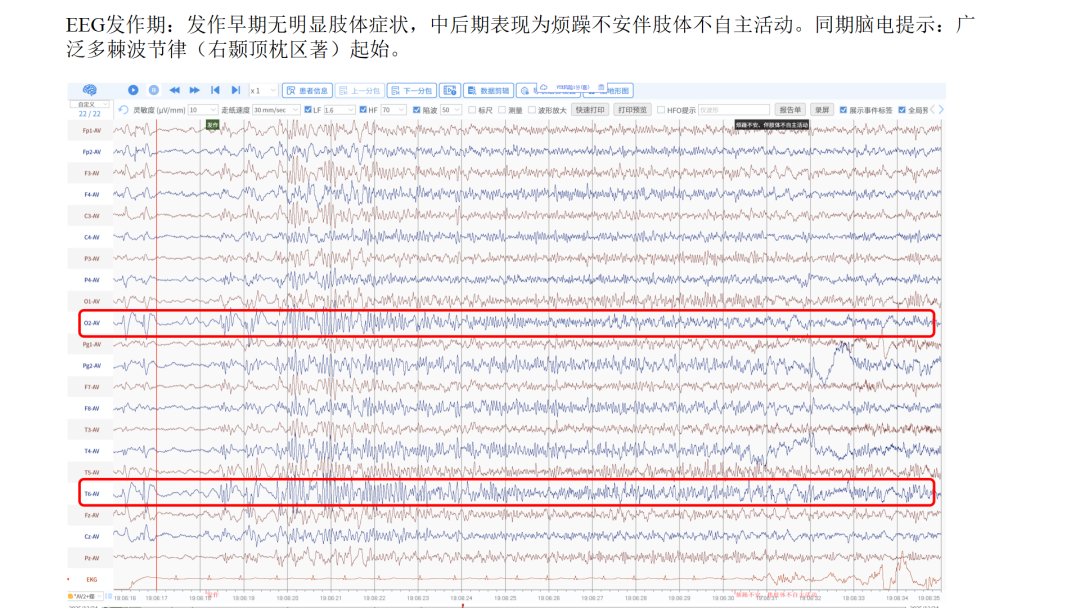Open the x1 playback speed dropdown
1080x608 pixels.
(263, 90)
